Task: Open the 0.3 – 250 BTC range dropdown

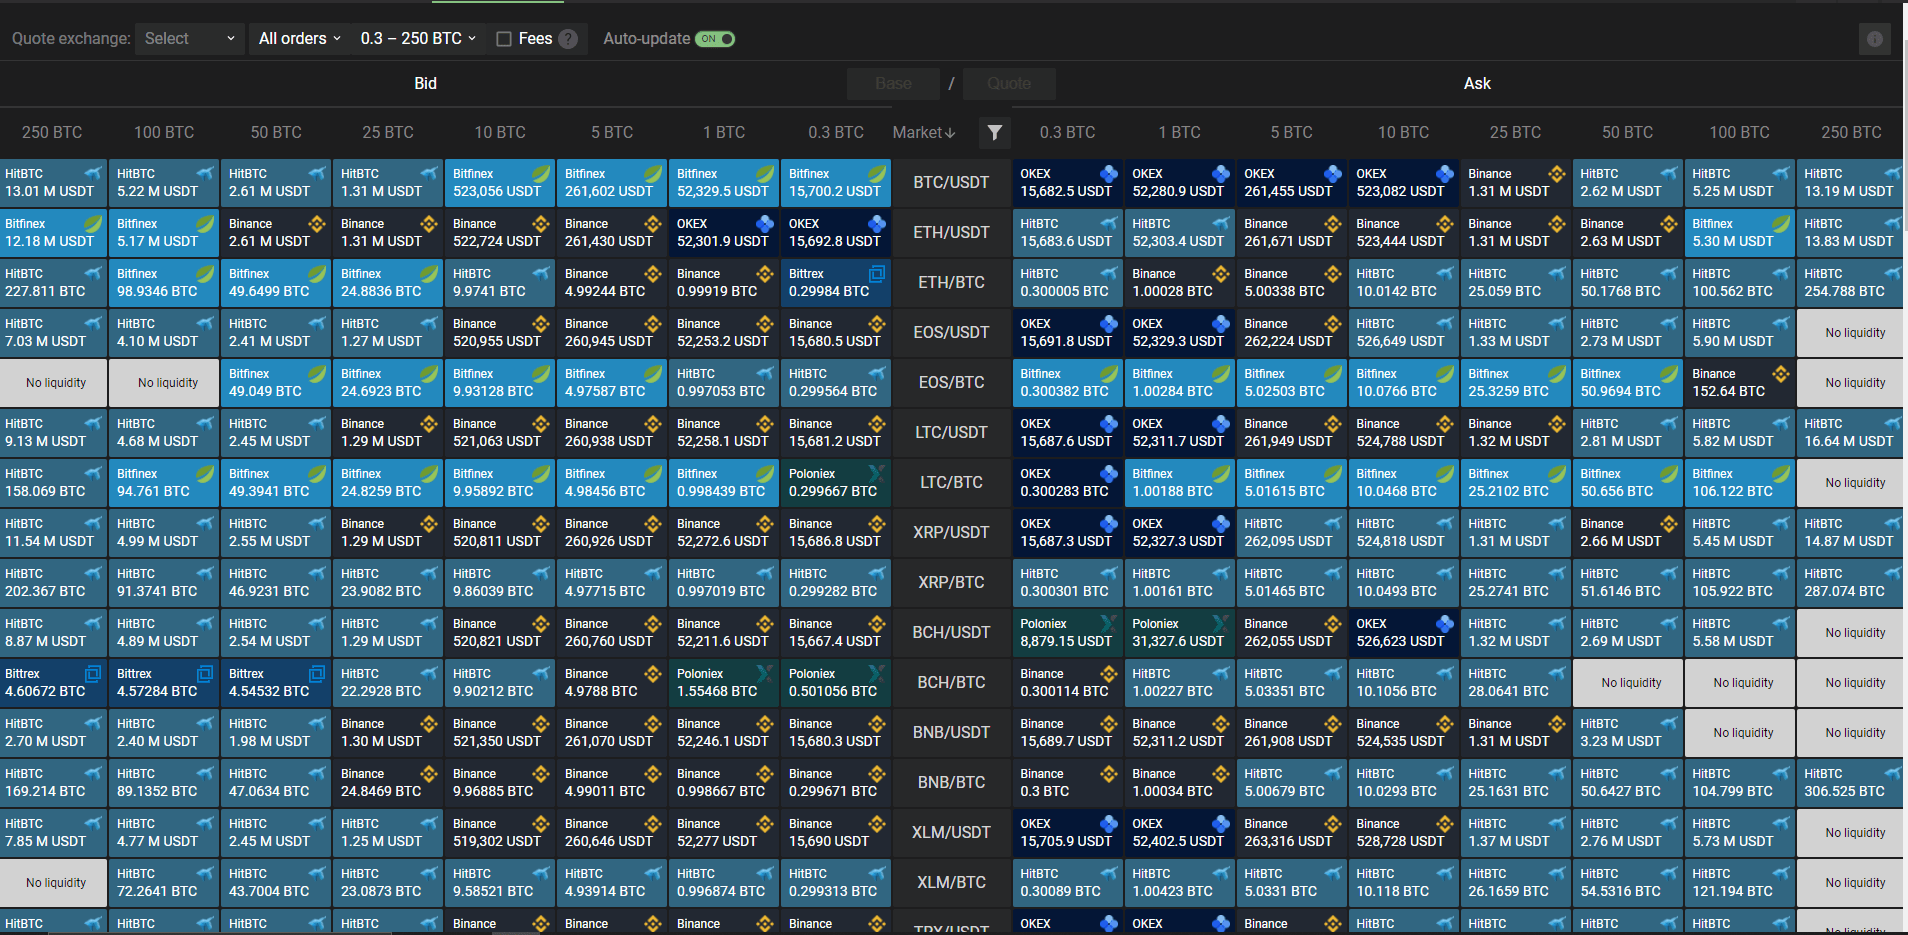Action: click(418, 39)
